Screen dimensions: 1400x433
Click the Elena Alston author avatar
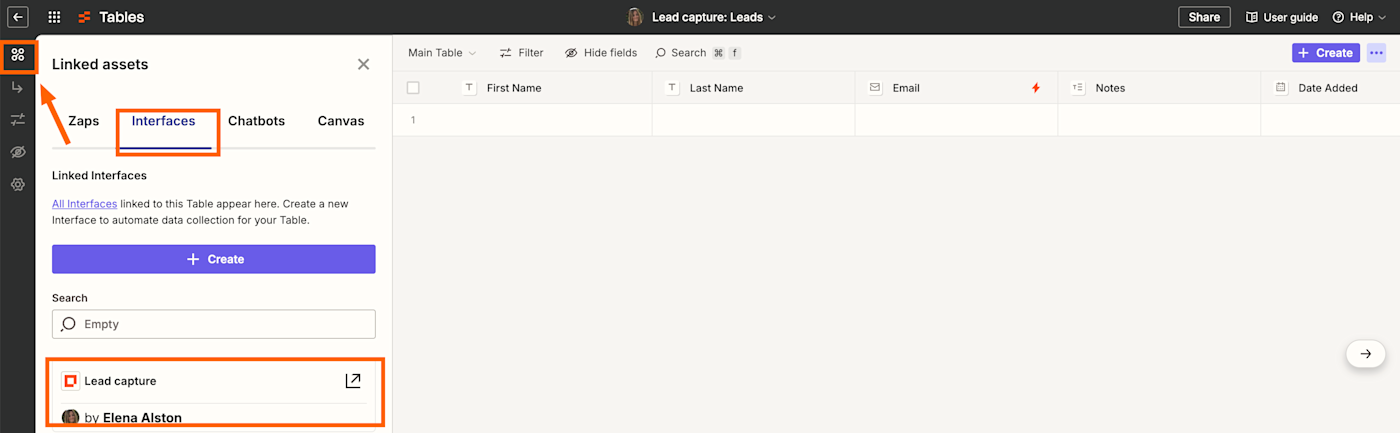pyautogui.click(x=71, y=417)
